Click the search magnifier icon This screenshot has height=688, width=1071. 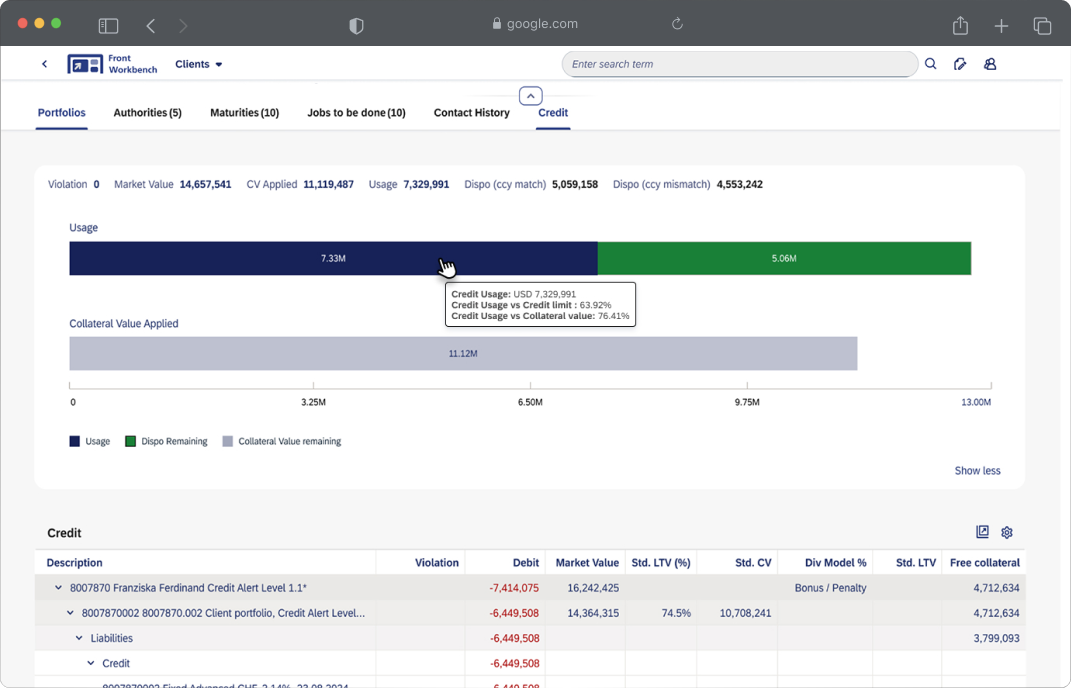(x=930, y=64)
